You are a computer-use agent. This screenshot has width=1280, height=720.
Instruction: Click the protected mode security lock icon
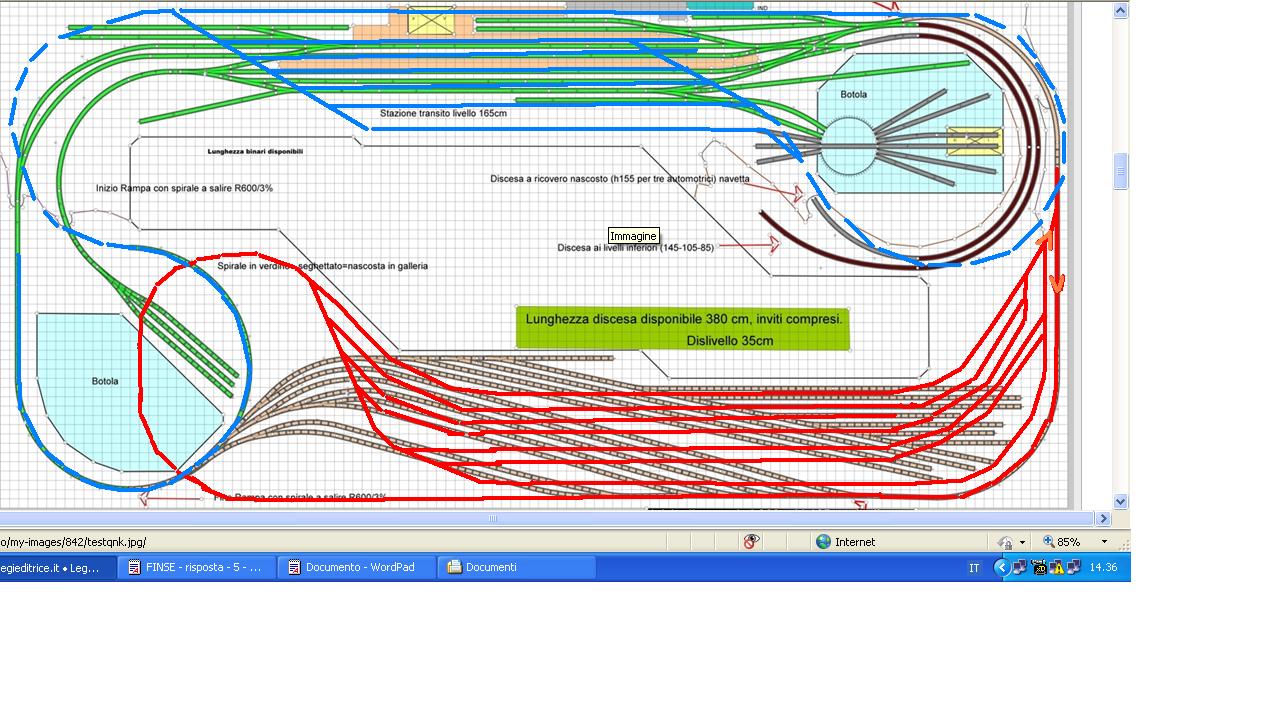[x=1005, y=542]
